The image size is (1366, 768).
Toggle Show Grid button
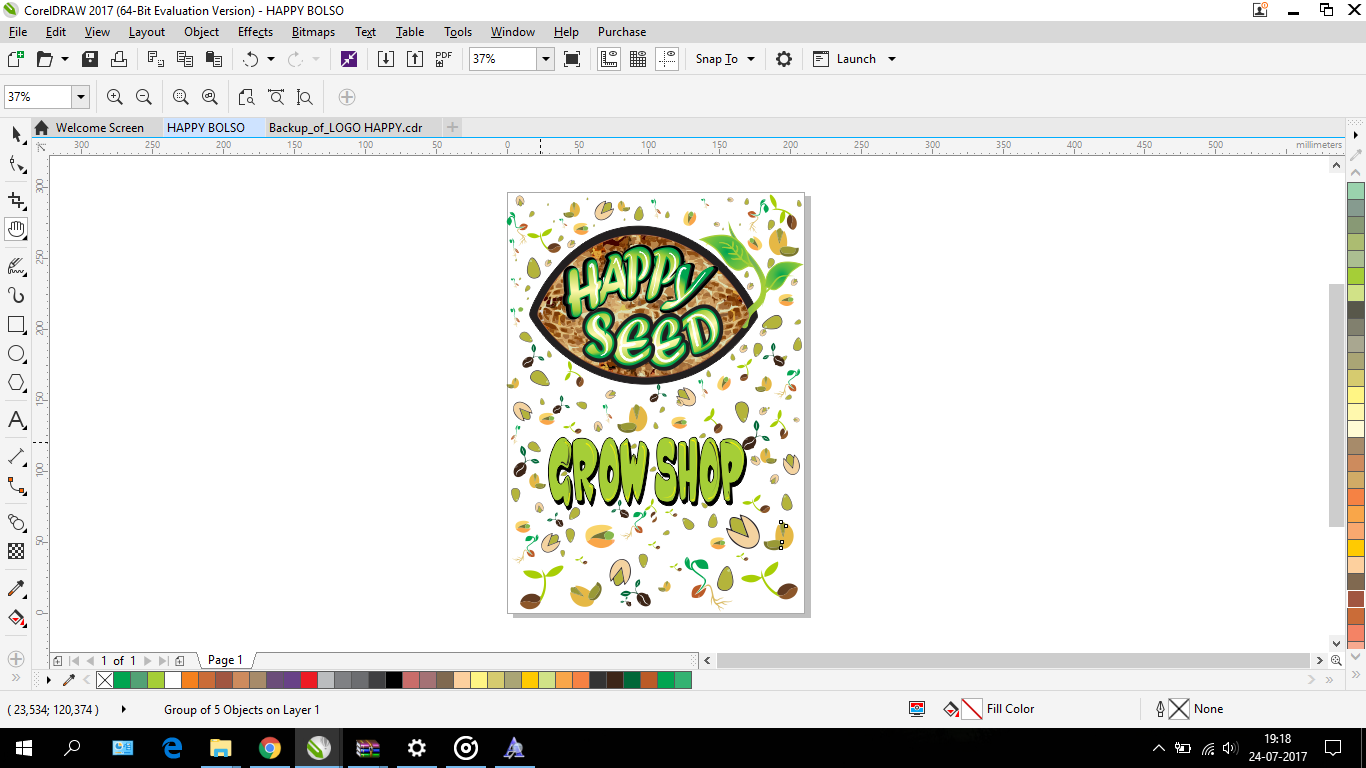(638, 59)
